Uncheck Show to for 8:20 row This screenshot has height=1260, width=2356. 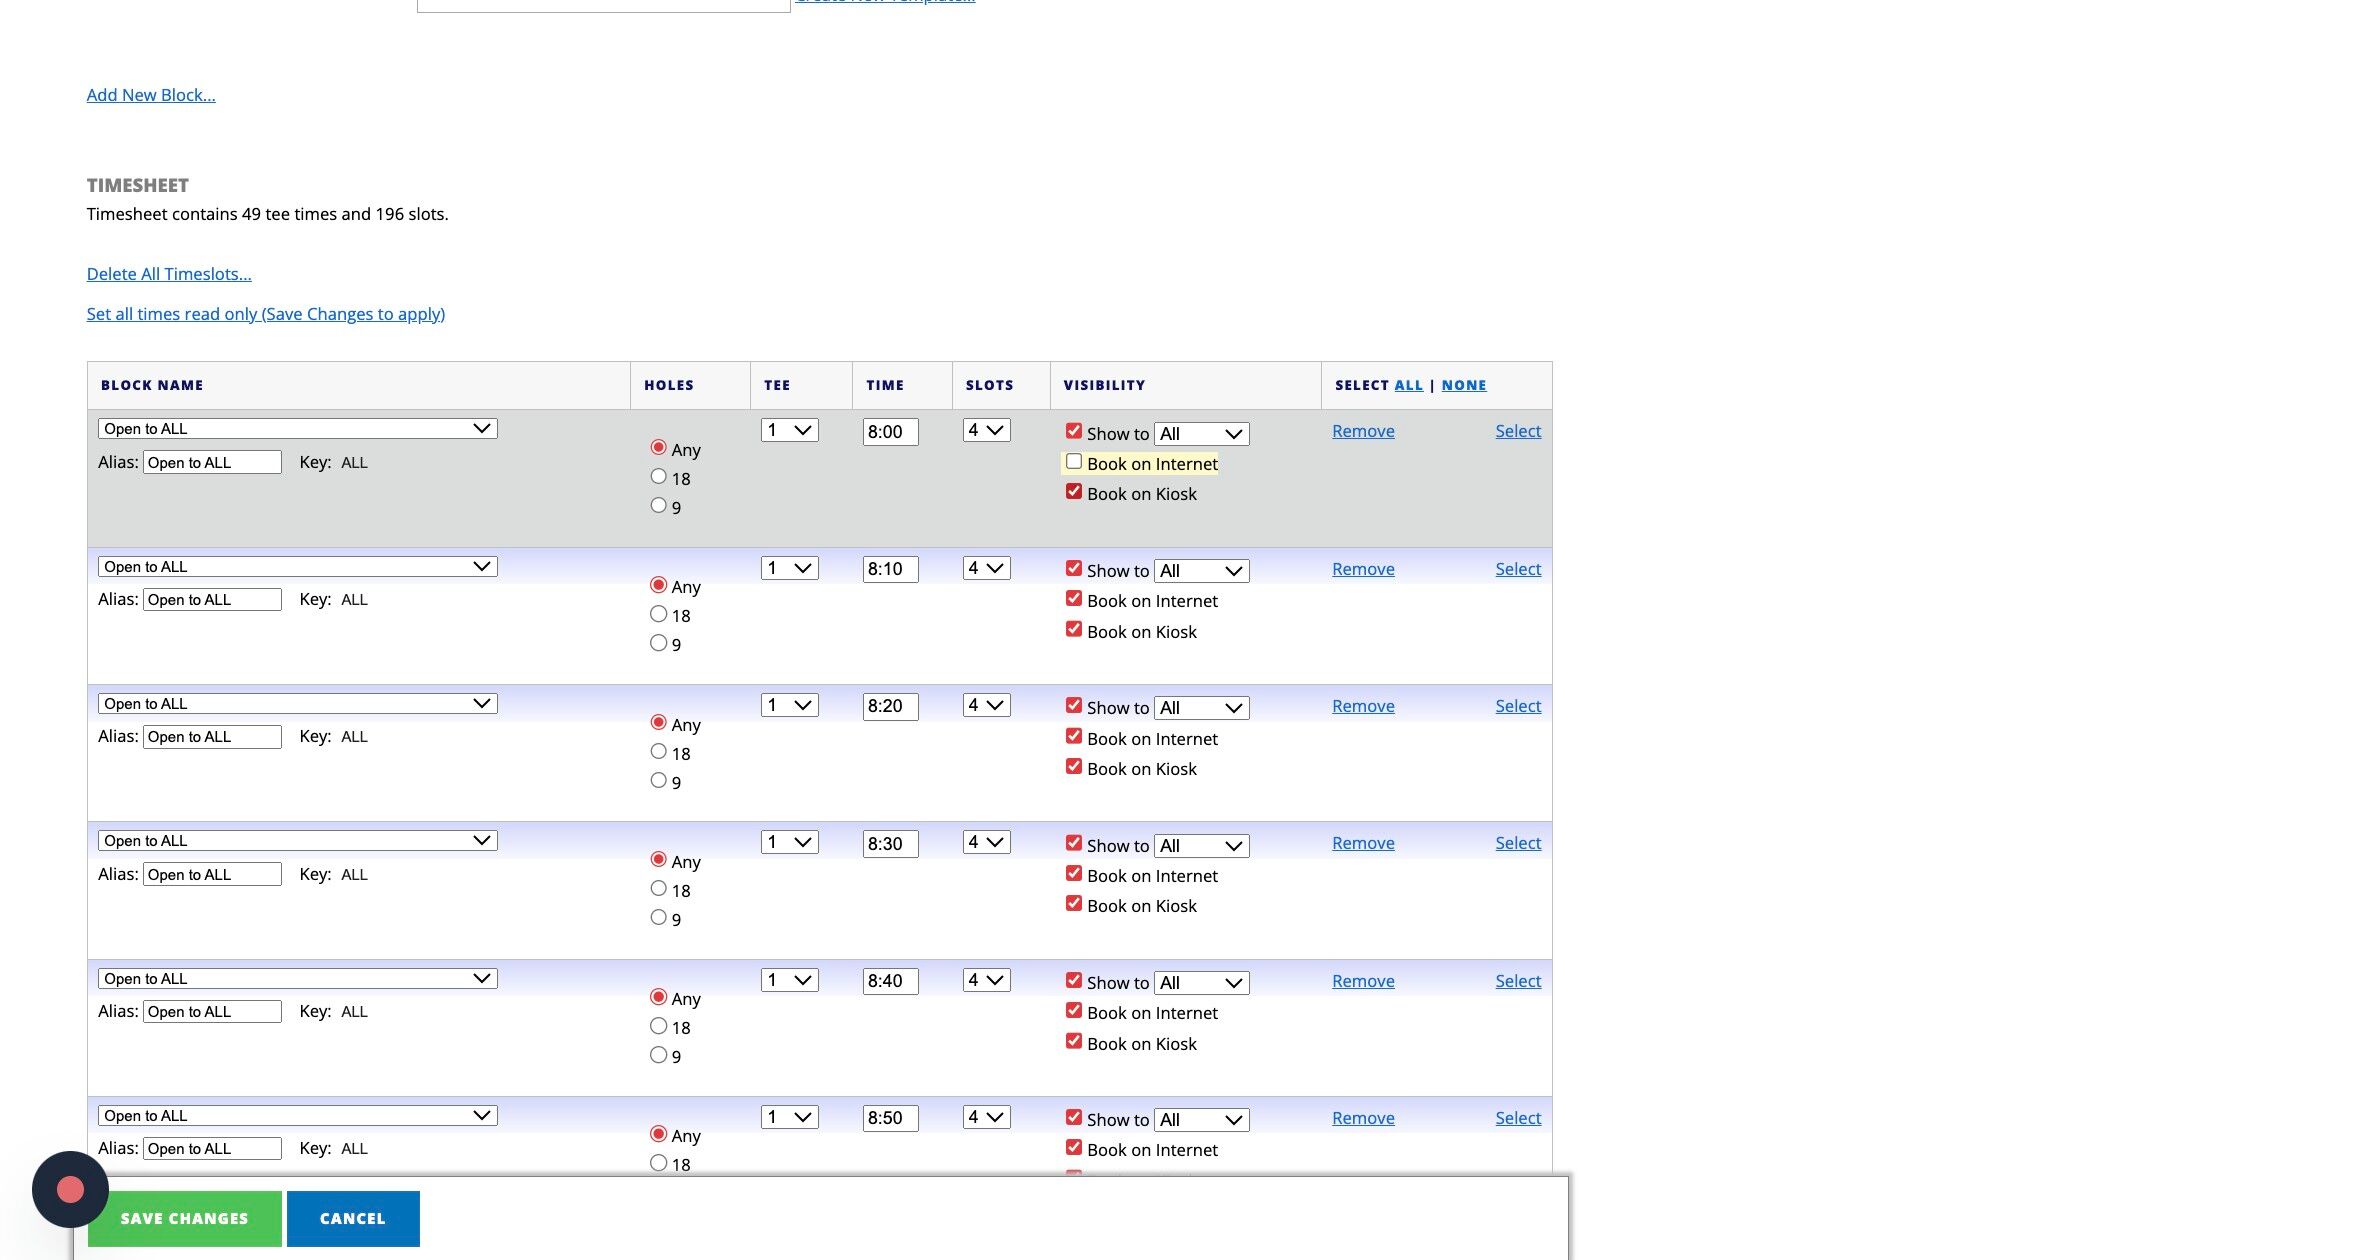tap(1074, 706)
